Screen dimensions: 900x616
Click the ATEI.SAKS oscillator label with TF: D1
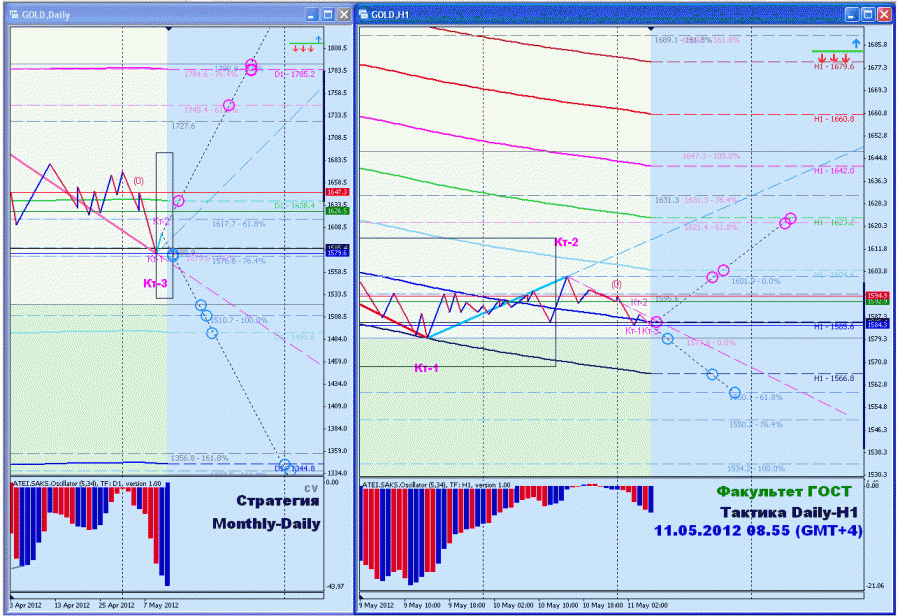click(87, 484)
